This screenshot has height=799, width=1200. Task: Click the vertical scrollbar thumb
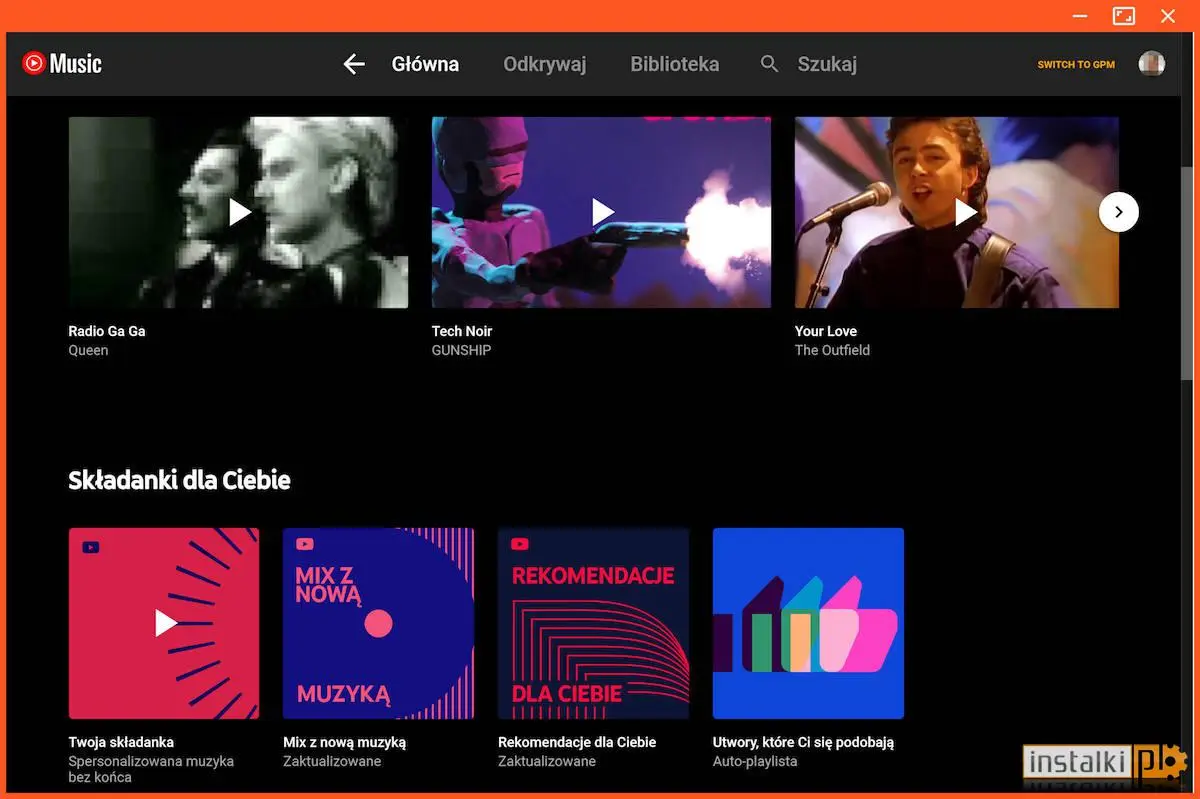coord(1187,272)
